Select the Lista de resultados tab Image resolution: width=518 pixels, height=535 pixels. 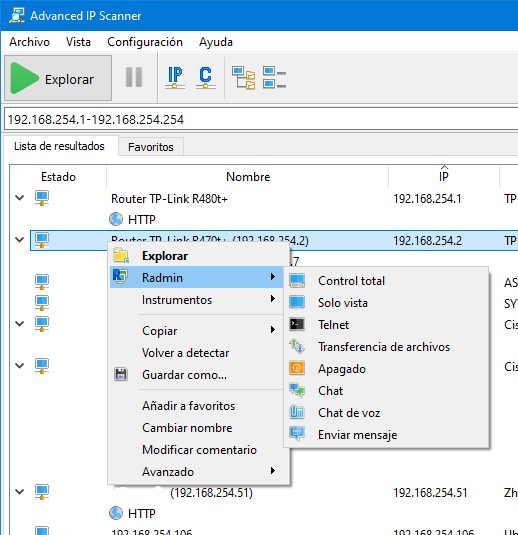click(x=59, y=146)
